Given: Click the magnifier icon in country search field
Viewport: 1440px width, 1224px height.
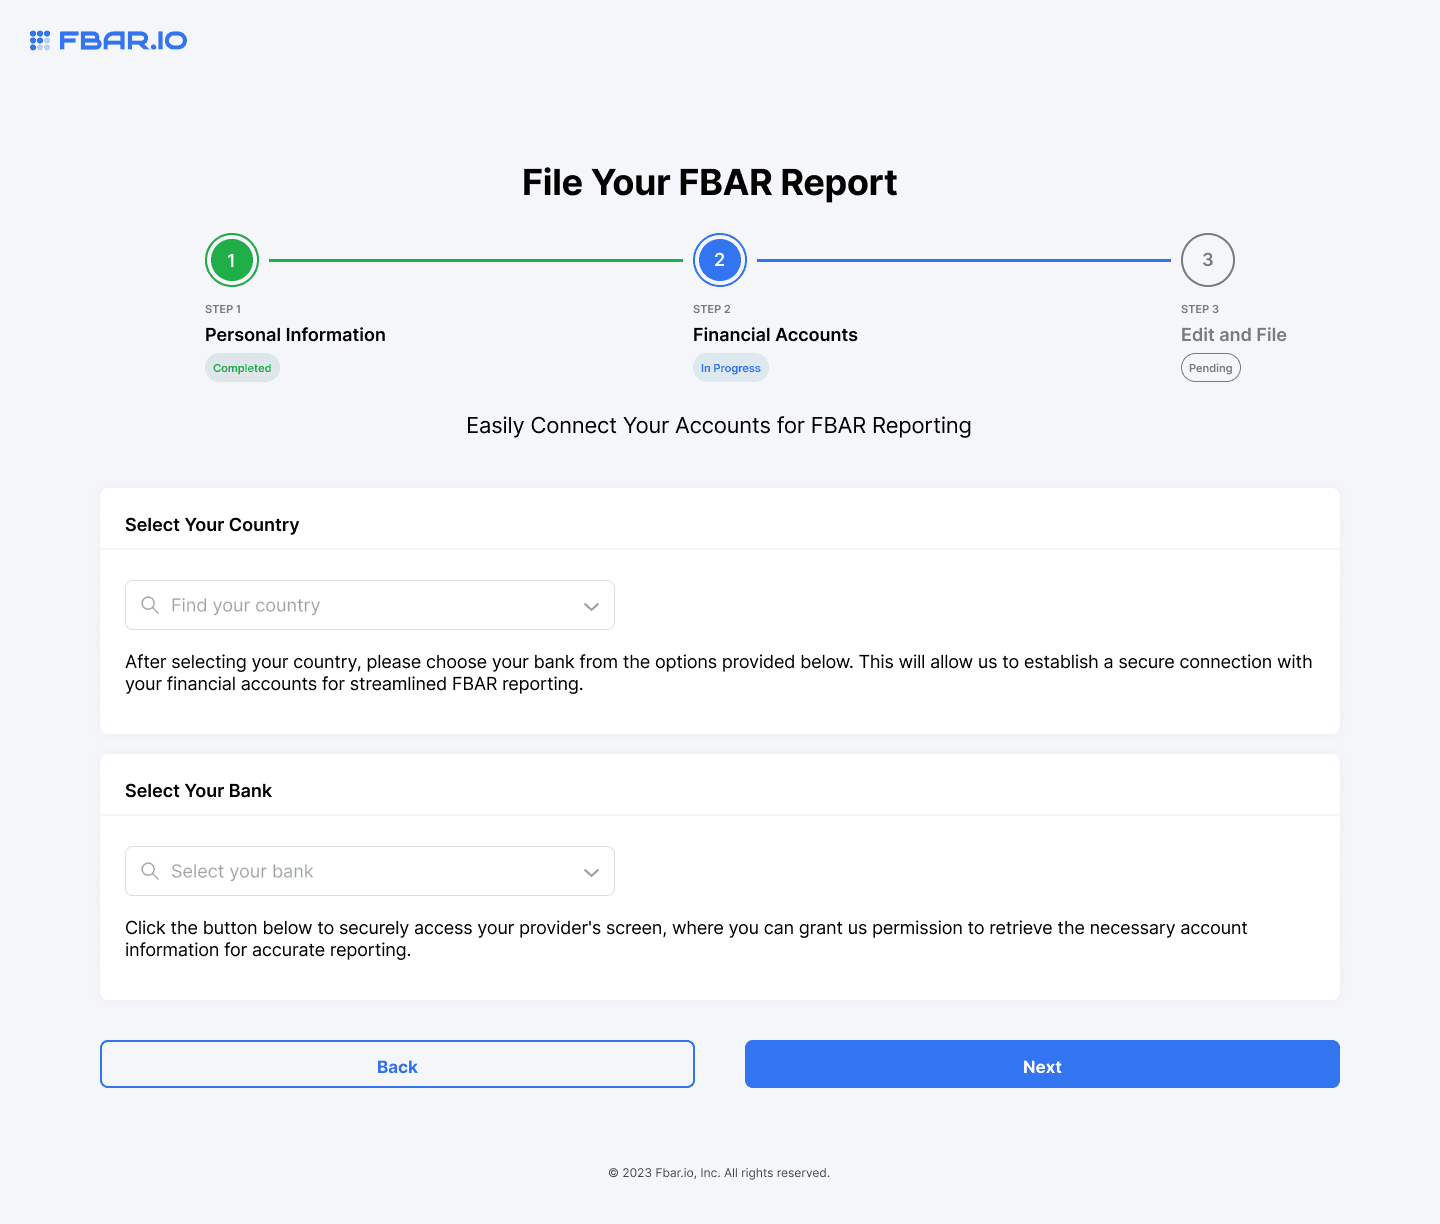Looking at the screenshot, I should coord(150,605).
